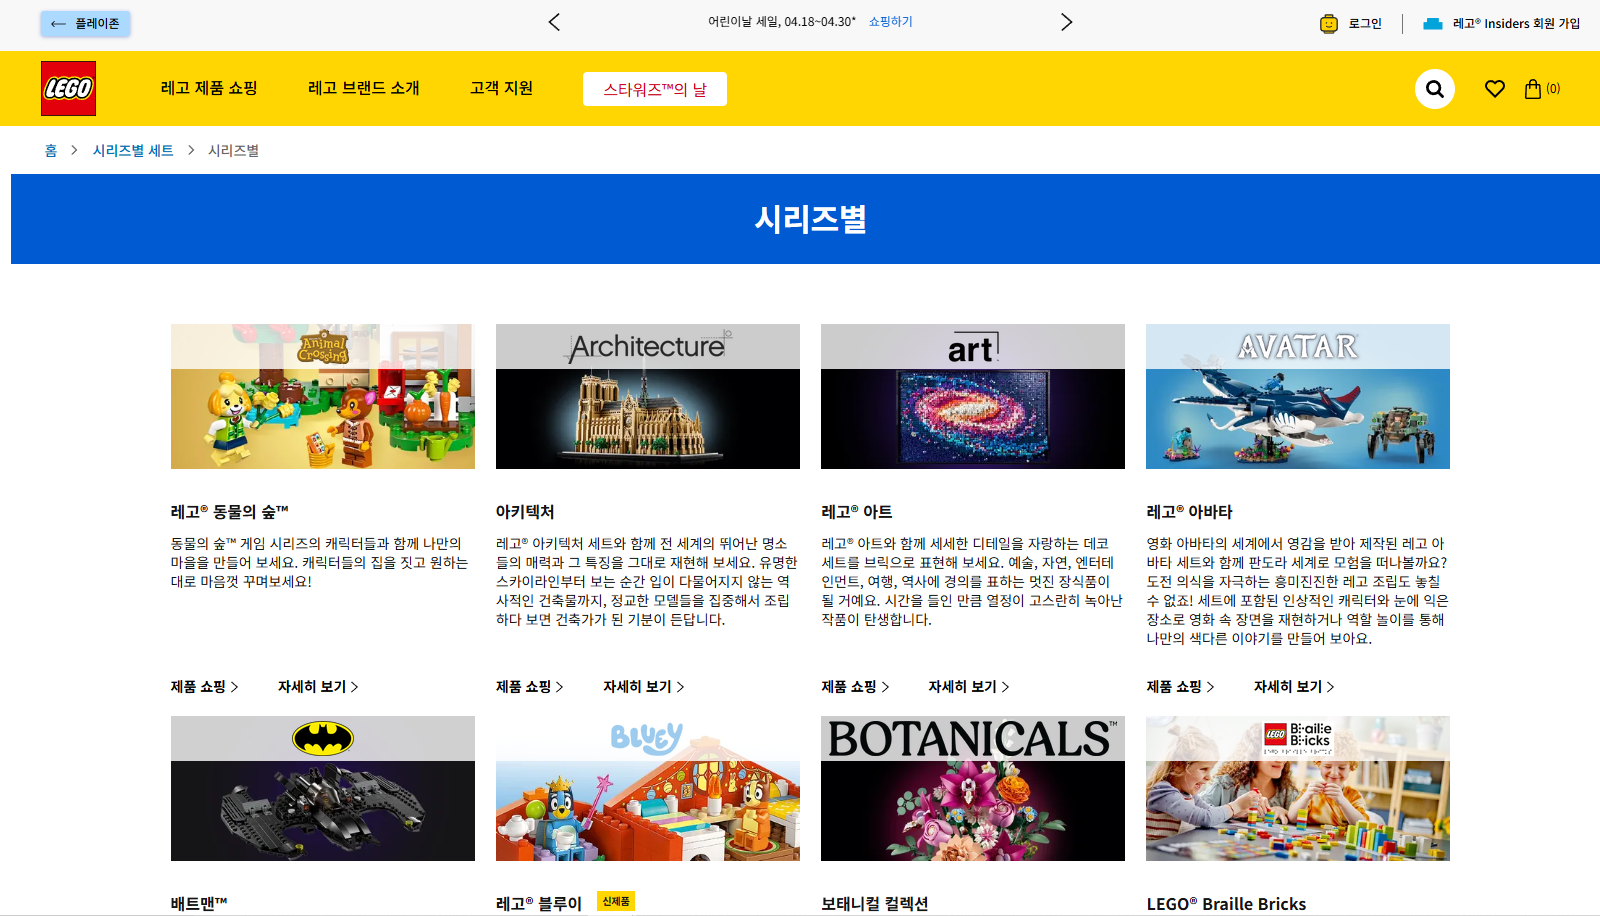Click 자세히 보기 under 레고 아트
The image size is (1600, 916).
[968, 686]
